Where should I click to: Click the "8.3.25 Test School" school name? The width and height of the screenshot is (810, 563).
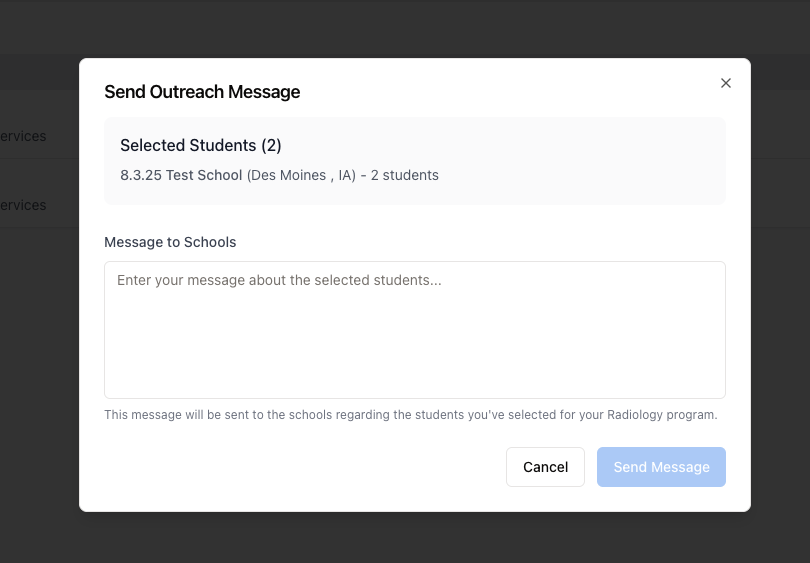181,175
